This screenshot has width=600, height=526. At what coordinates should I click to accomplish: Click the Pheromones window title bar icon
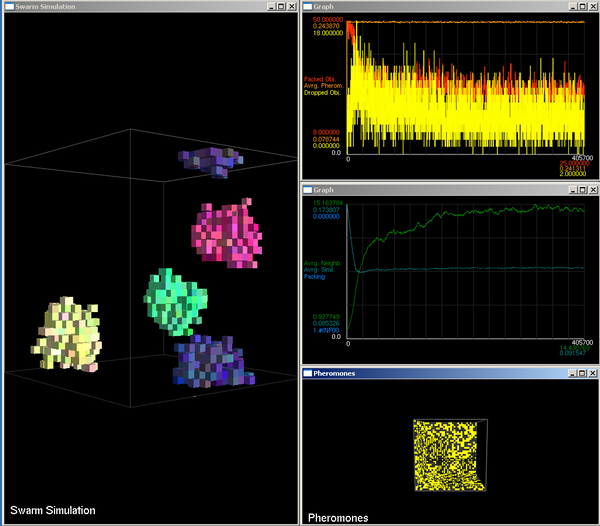[309, 374]
